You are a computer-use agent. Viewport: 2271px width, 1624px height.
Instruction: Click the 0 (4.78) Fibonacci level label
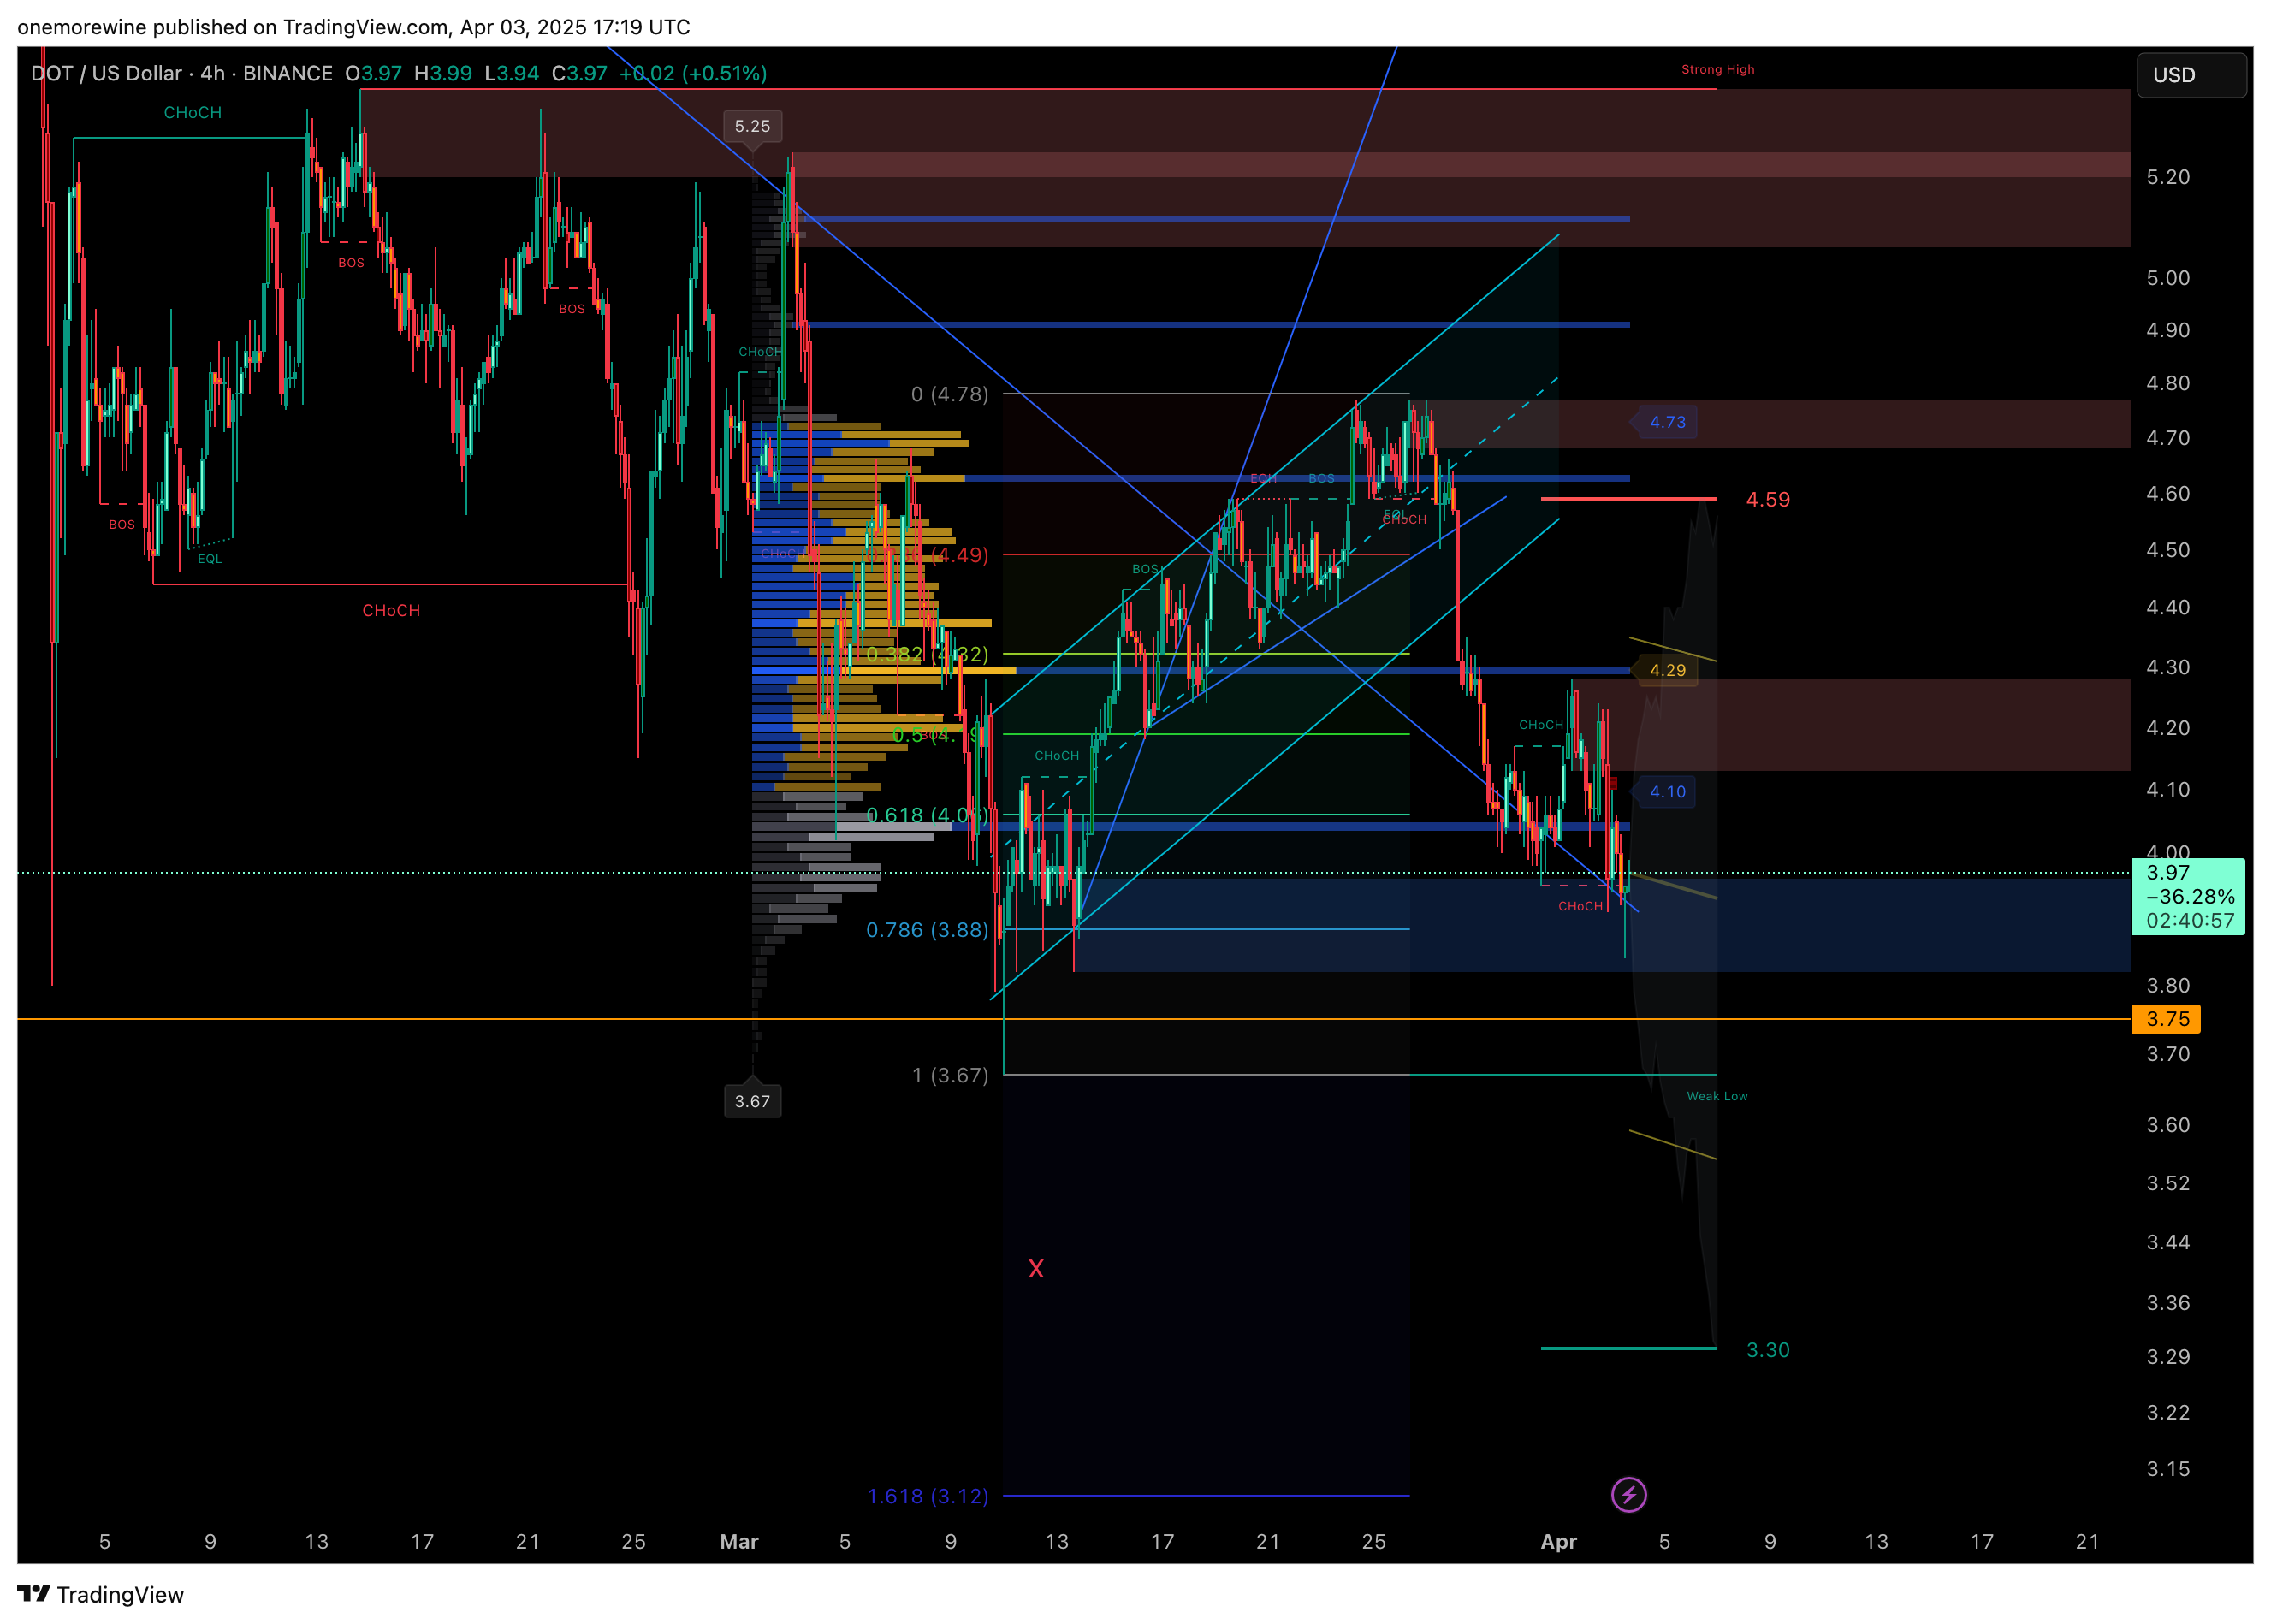pos(949,394)
